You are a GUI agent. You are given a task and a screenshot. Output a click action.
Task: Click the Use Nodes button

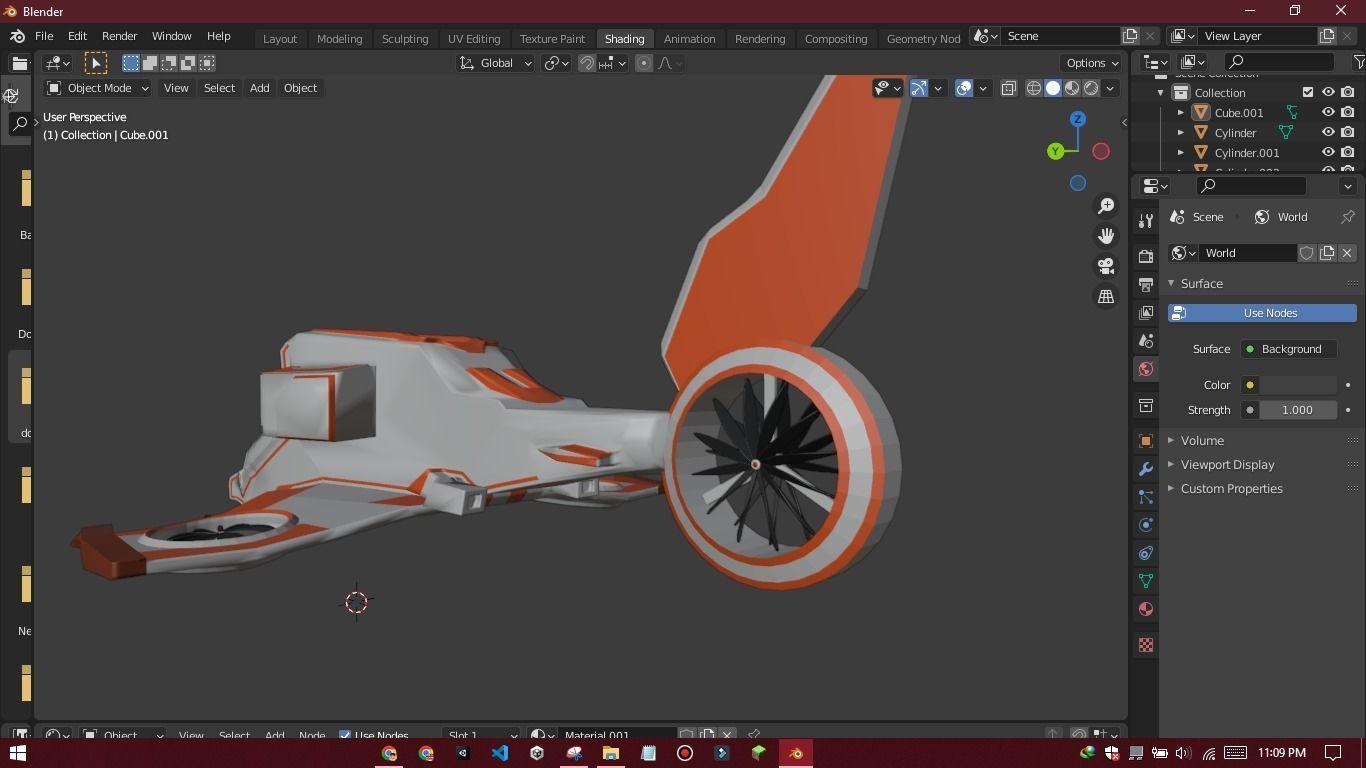1262,313
